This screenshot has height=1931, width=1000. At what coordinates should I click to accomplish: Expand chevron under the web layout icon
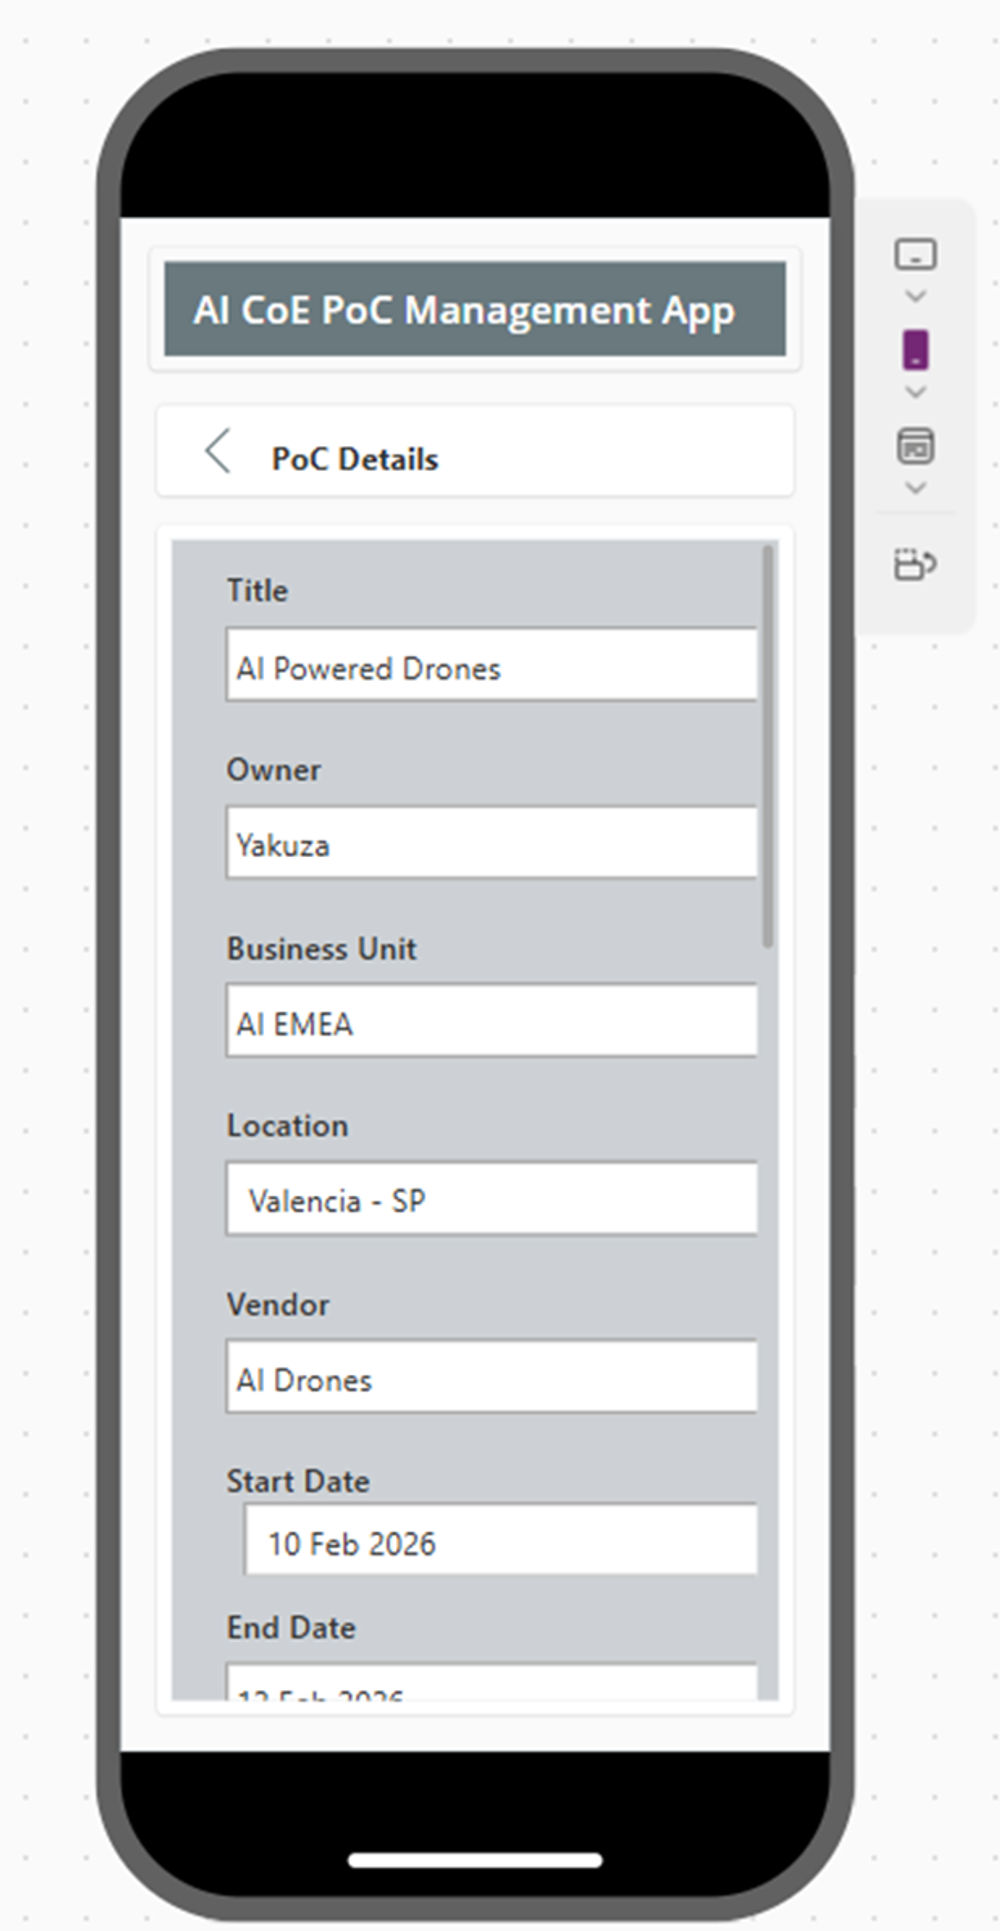click(915, 488)
